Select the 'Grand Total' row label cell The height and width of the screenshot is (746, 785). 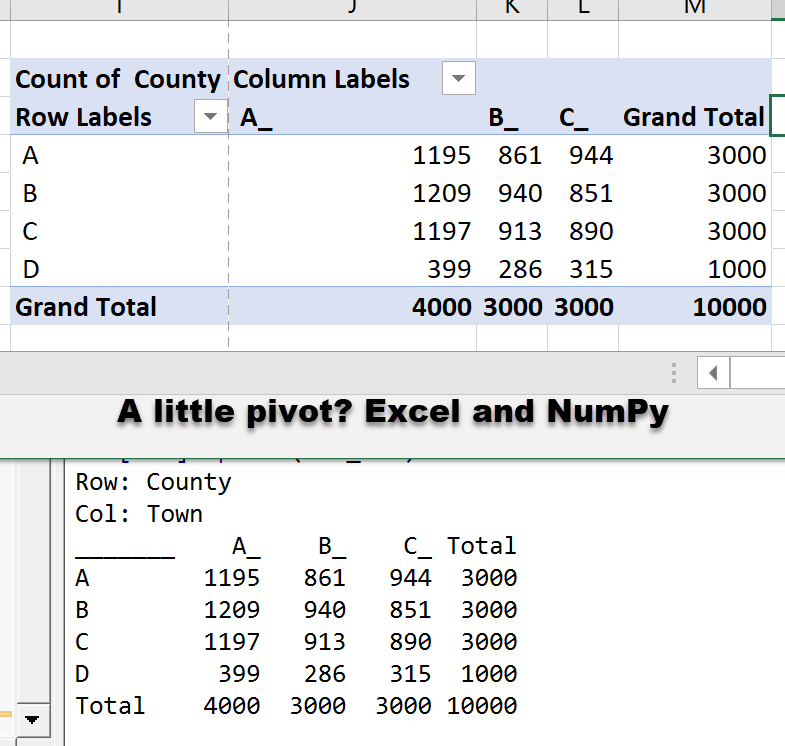pos(119,306)
